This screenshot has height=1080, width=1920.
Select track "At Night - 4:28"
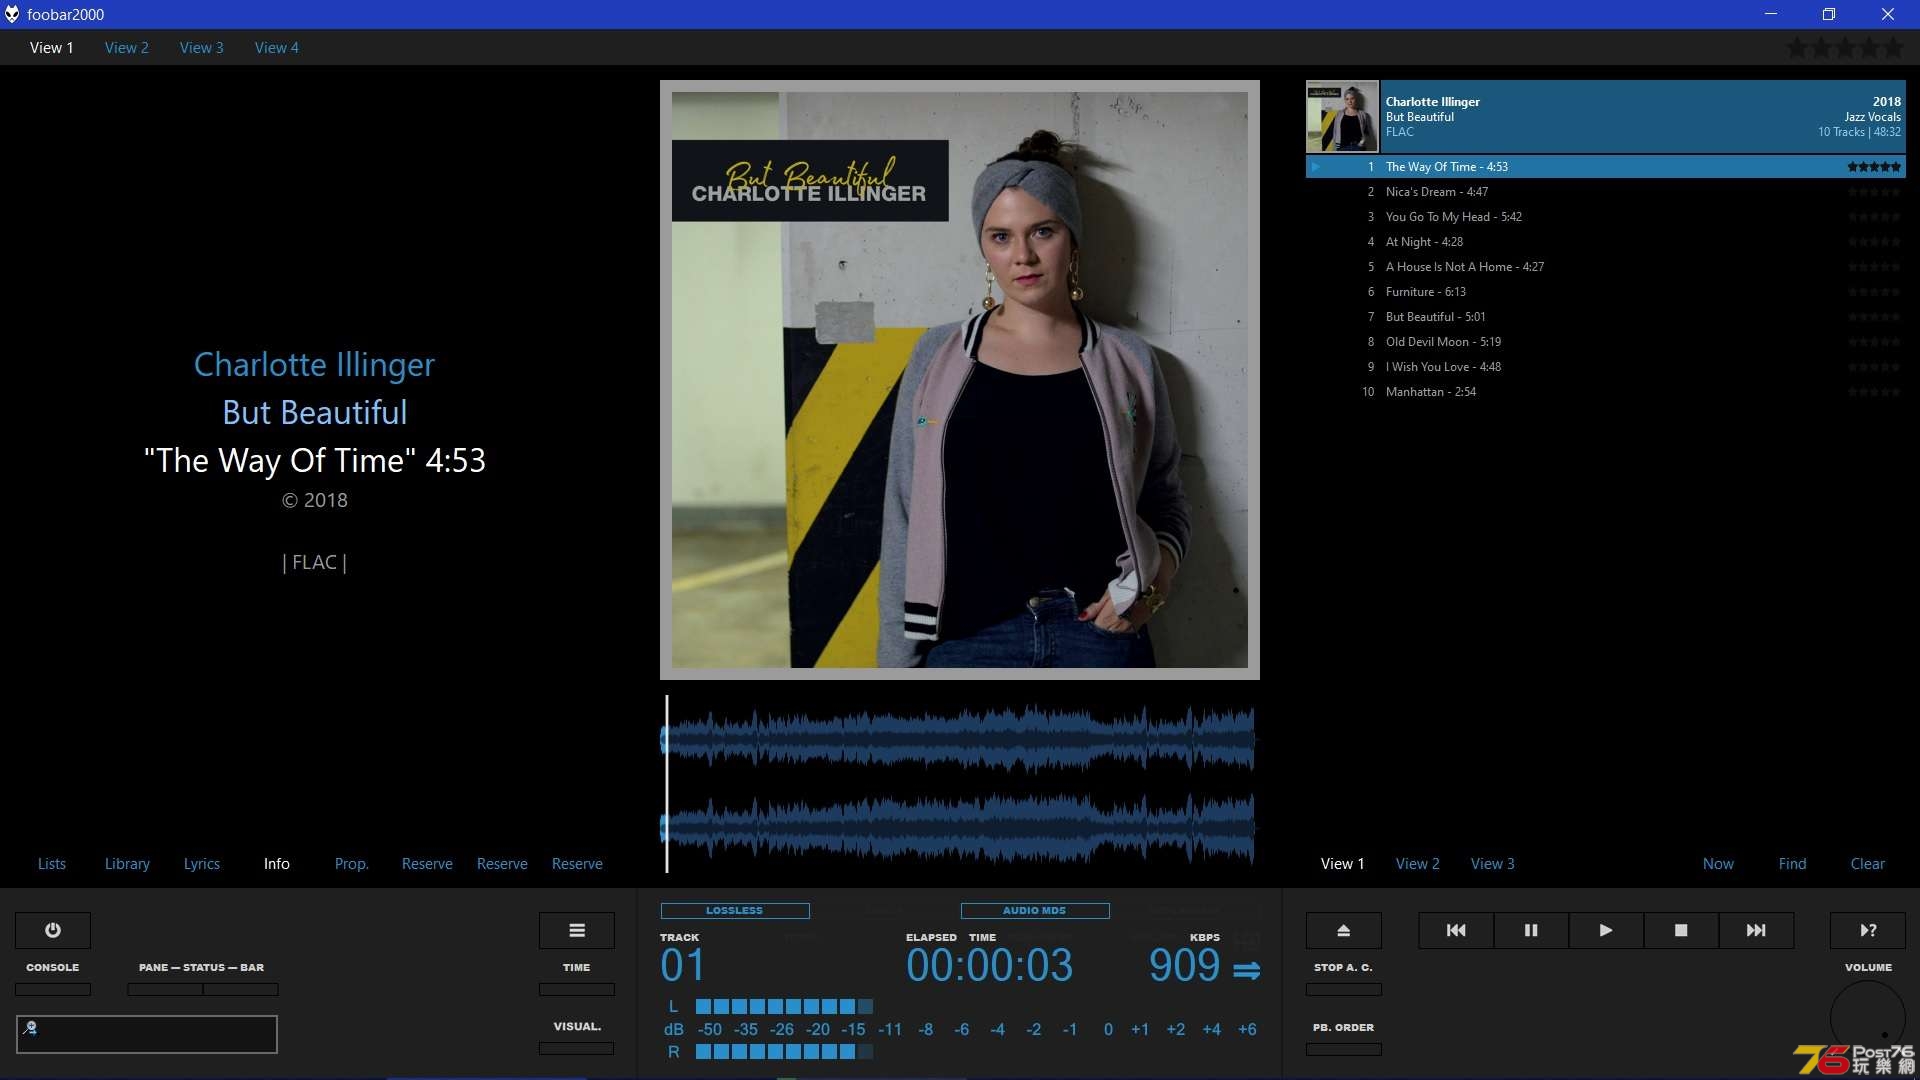[x=1606, y=242]
